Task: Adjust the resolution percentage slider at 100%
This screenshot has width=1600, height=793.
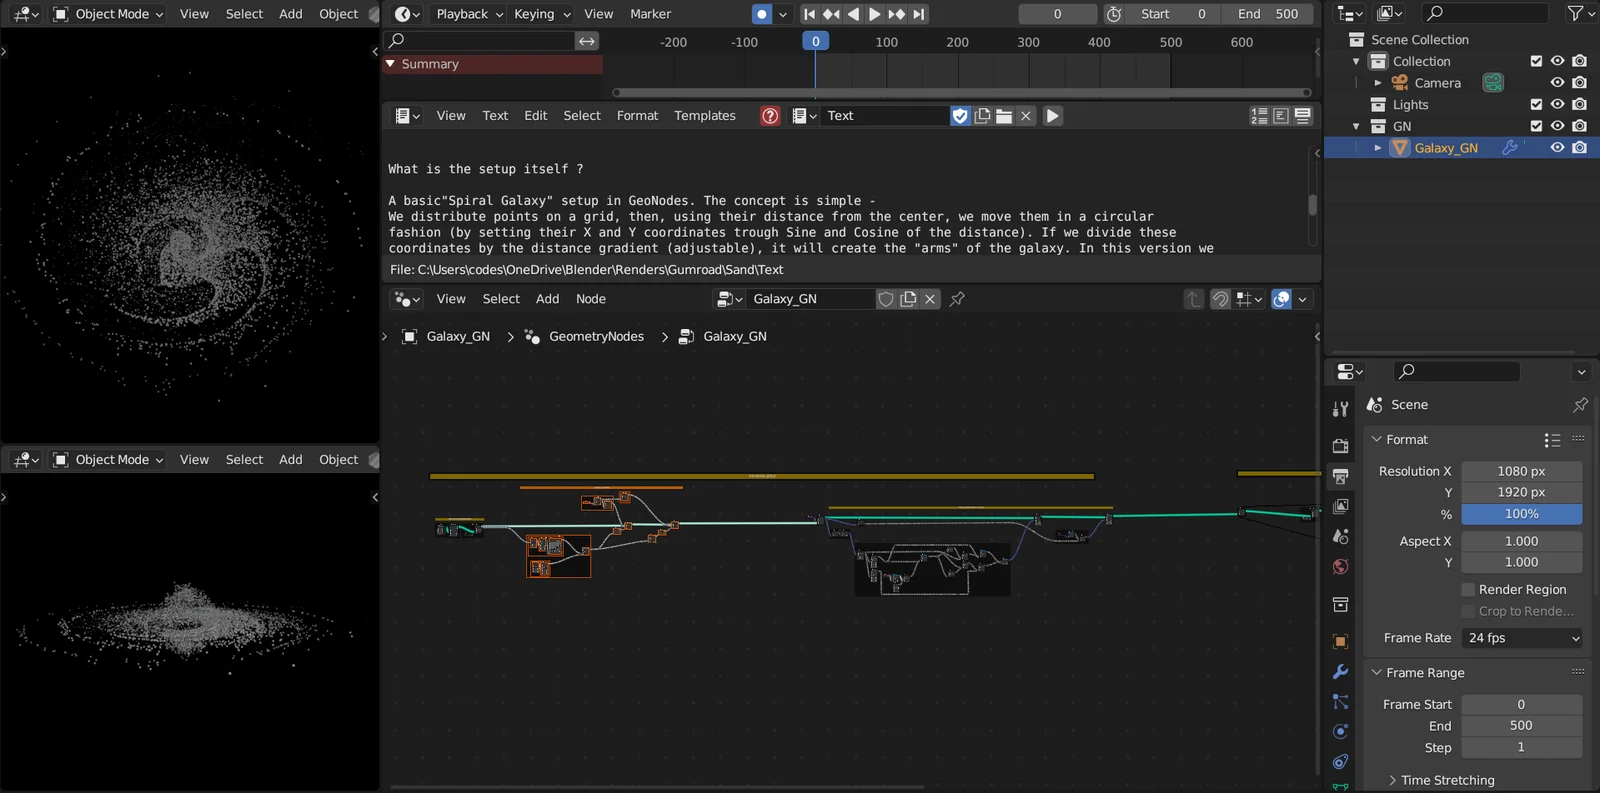Action: pos(1522,514)
